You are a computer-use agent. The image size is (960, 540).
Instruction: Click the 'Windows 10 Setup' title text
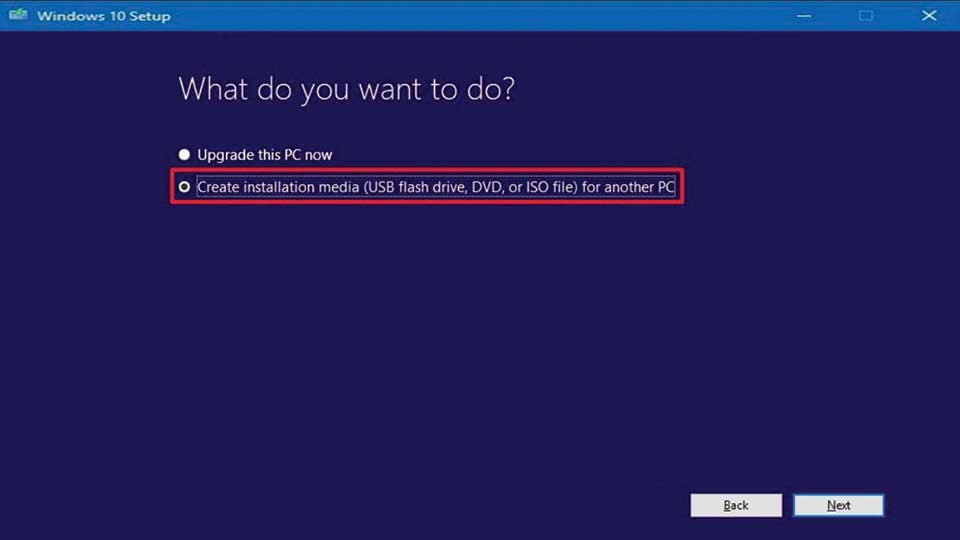(103, 16)
